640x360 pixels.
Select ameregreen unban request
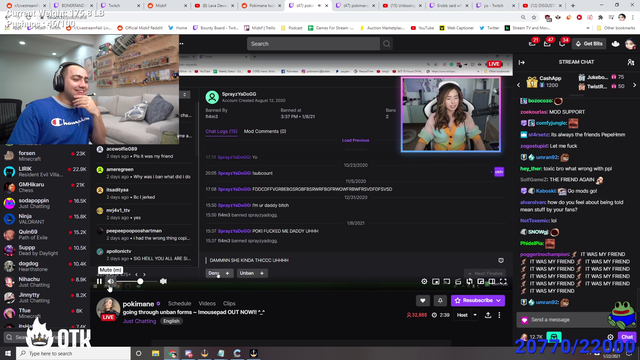144,173
